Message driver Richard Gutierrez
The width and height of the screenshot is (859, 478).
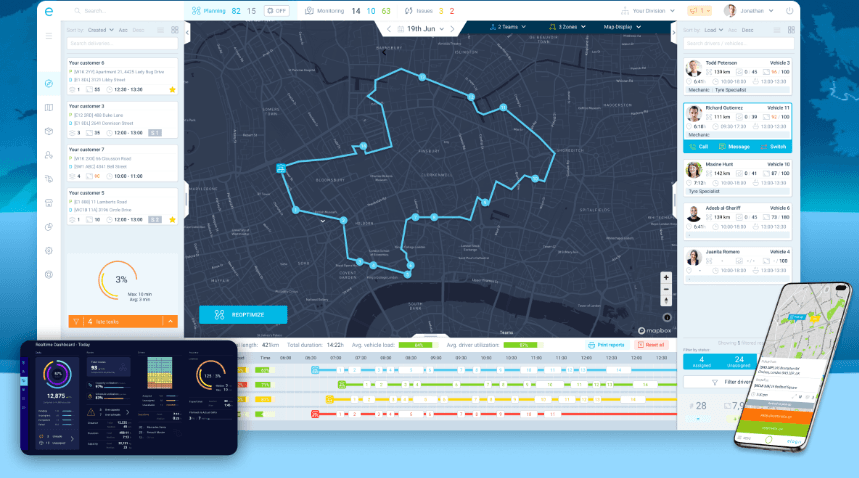(x=734, y=147)
